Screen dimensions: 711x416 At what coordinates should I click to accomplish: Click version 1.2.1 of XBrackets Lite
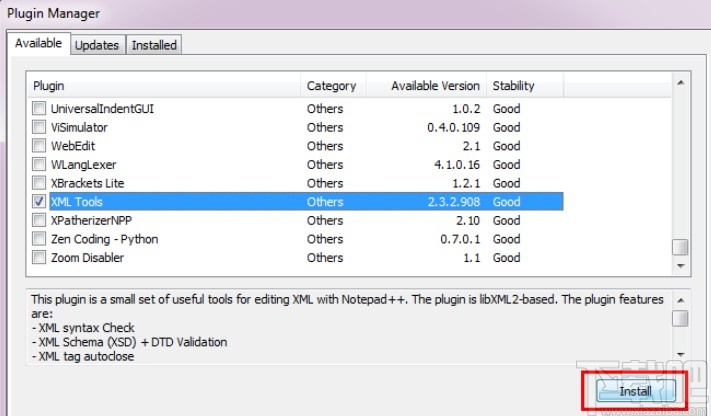pos(466,183)
